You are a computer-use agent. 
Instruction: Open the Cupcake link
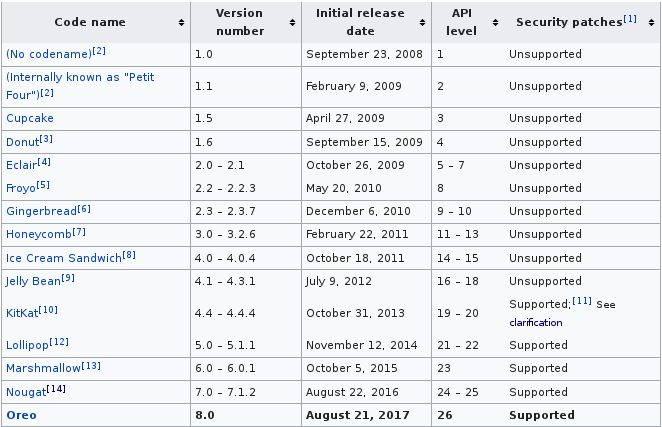[x=30, y=118]
